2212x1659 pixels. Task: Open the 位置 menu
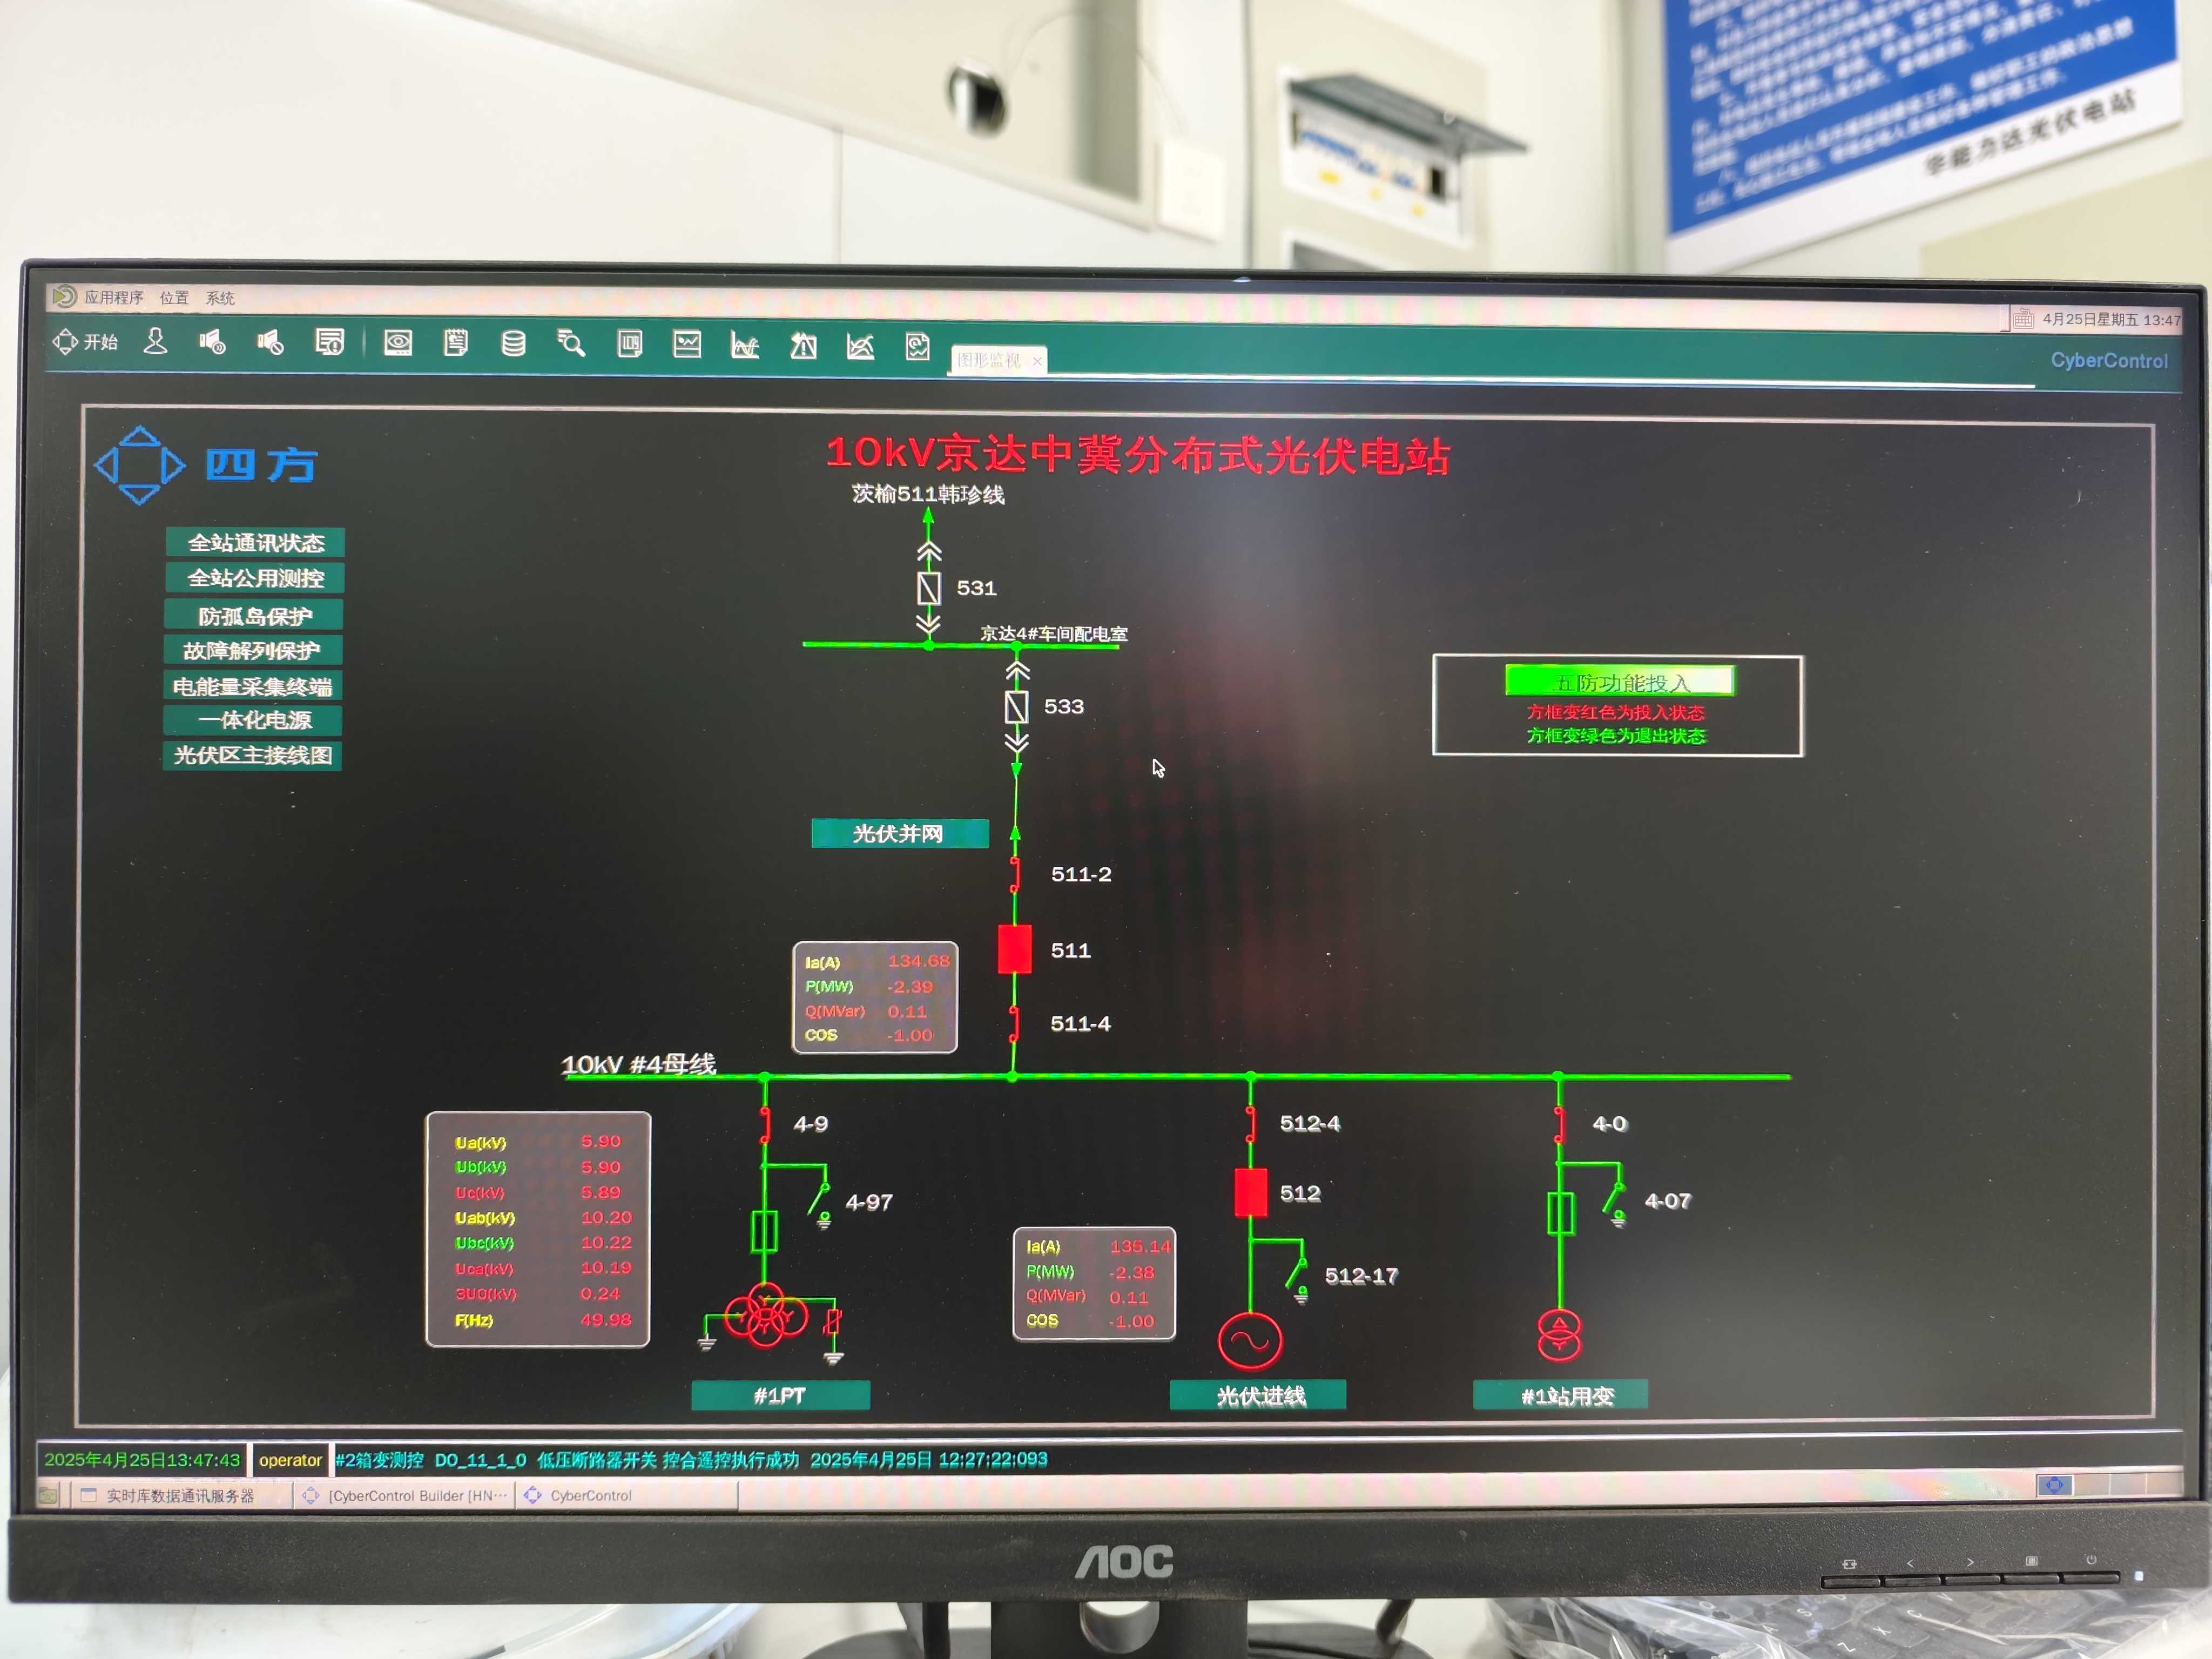[x=174, y=297]
